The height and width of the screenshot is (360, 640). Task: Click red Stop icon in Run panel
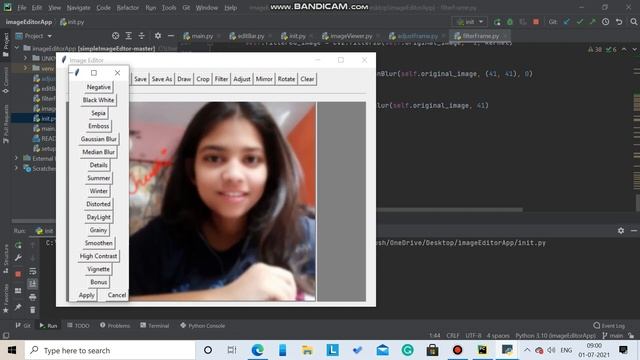(18, 274)
